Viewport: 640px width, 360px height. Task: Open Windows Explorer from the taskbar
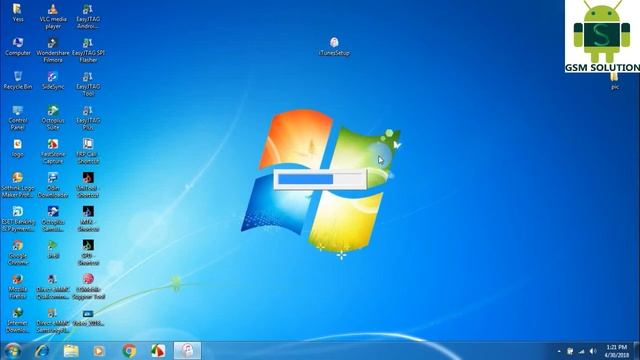(x=71, y=351)
